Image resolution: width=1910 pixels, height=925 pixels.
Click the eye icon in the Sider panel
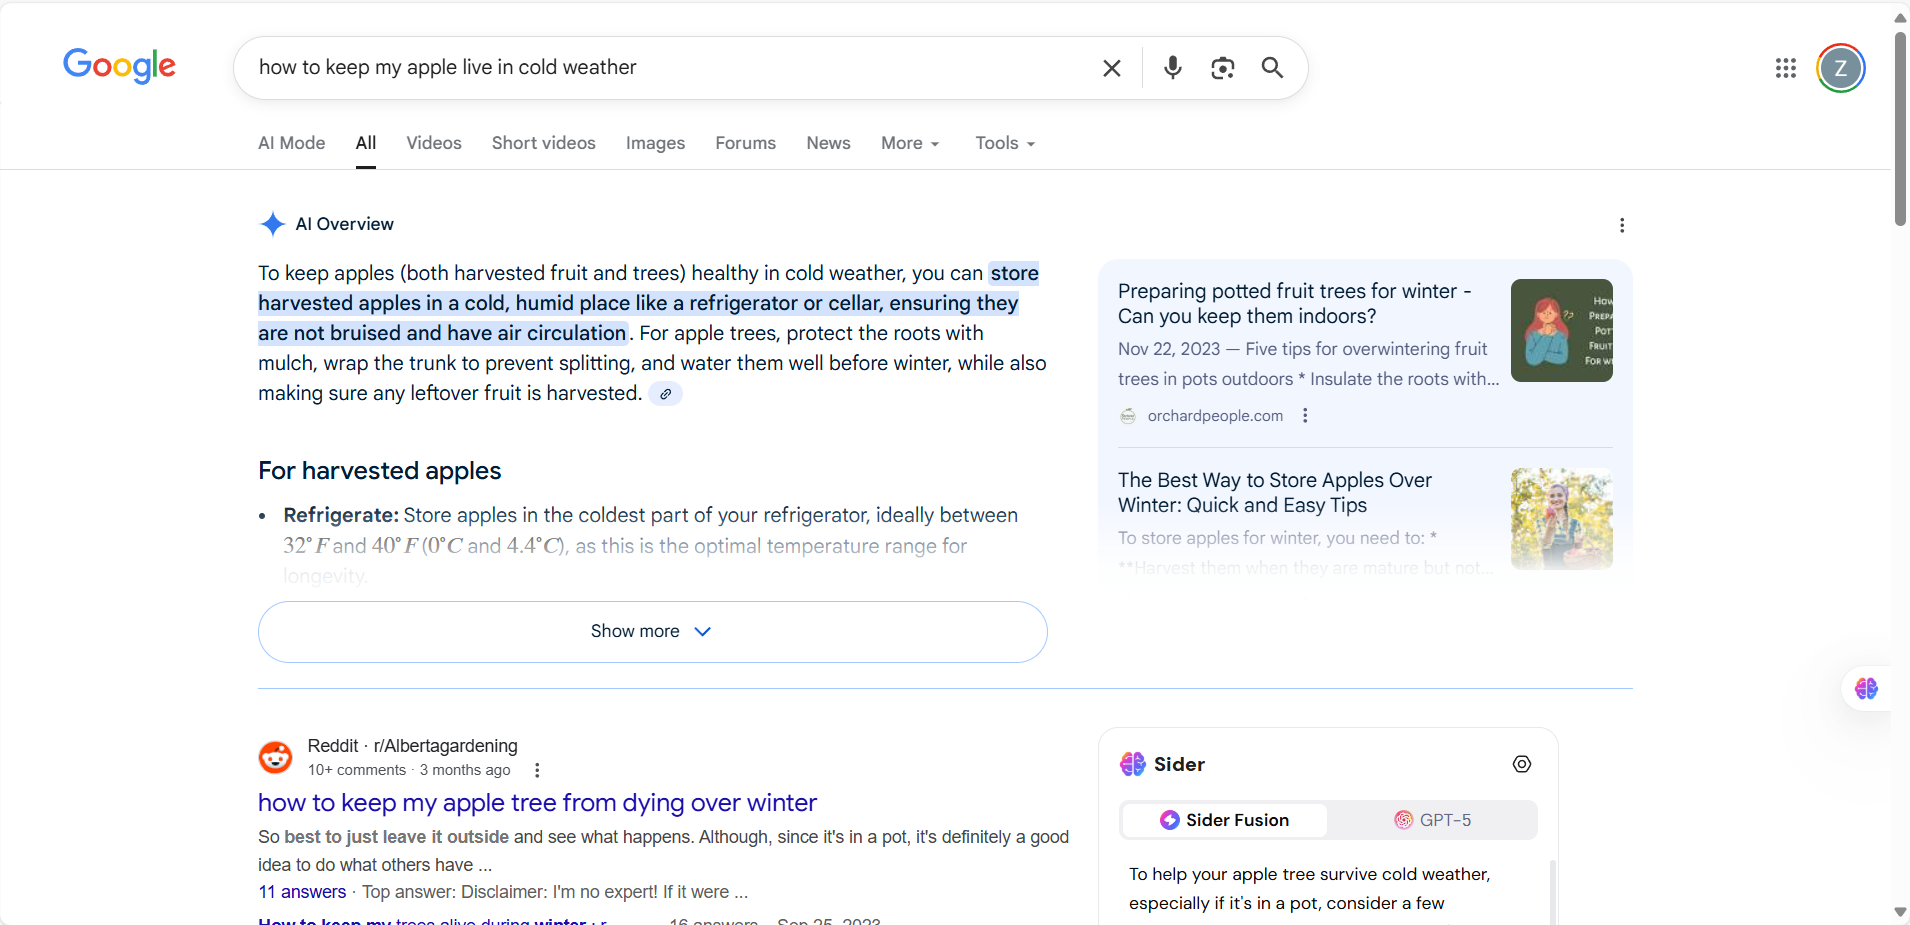point(1521,763)
